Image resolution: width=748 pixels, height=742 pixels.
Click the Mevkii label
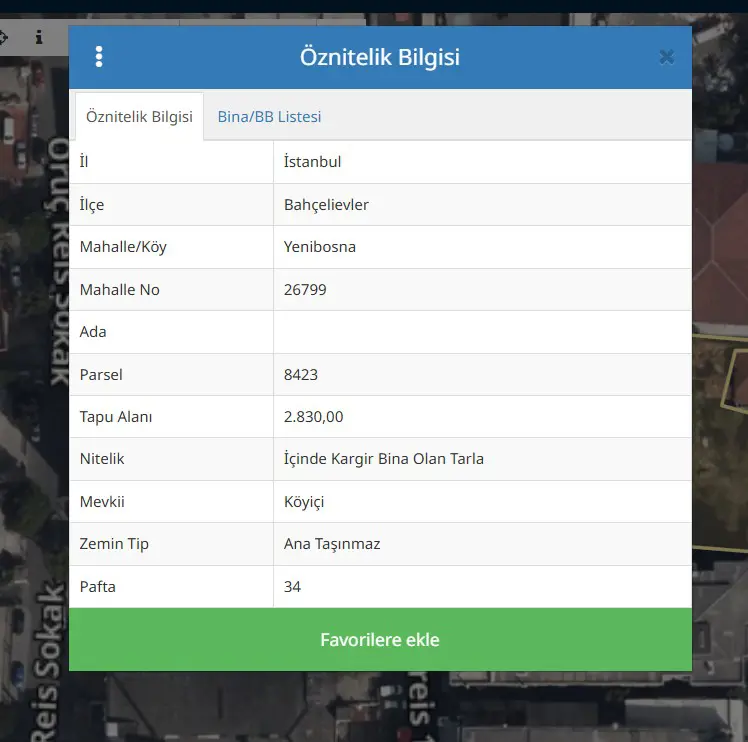(102, 502)
